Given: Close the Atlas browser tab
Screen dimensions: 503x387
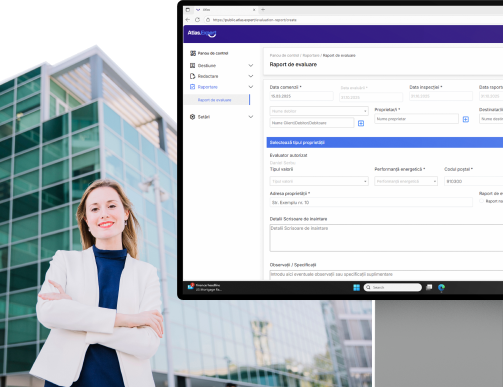Looking at the screenshot, I should point(254,10).
